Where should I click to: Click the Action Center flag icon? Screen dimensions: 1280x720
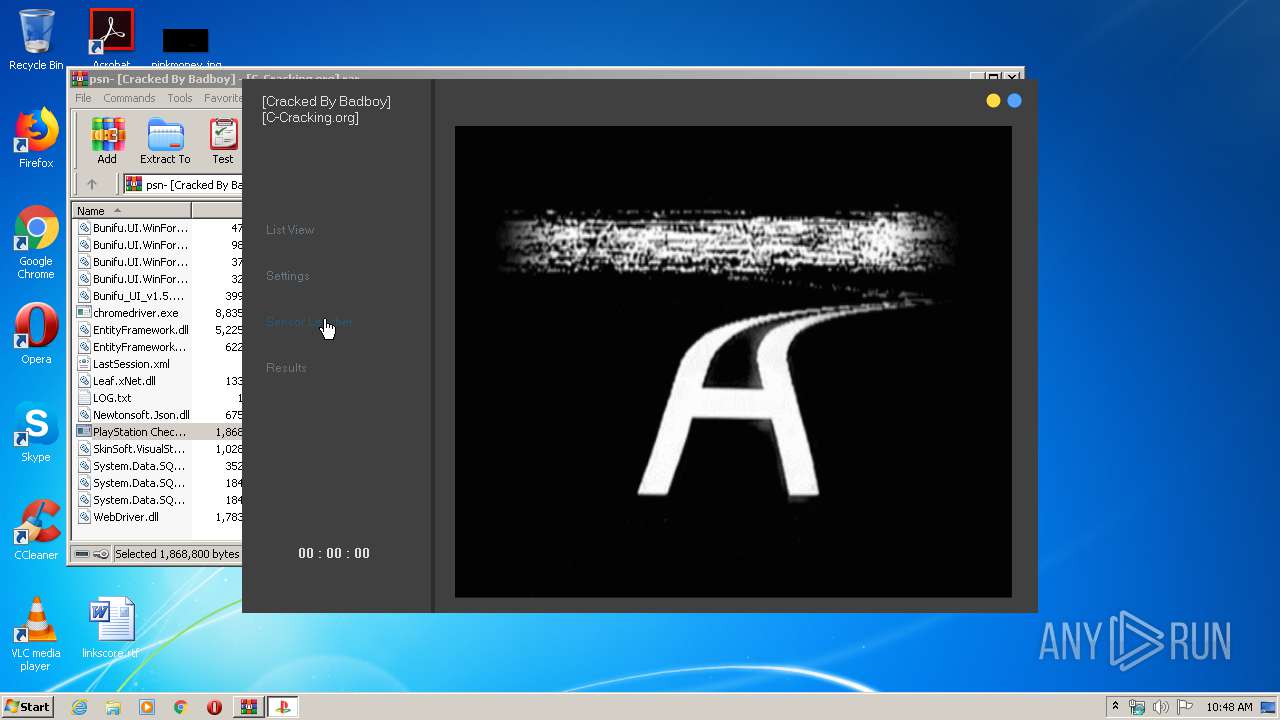click(1185, 707)
